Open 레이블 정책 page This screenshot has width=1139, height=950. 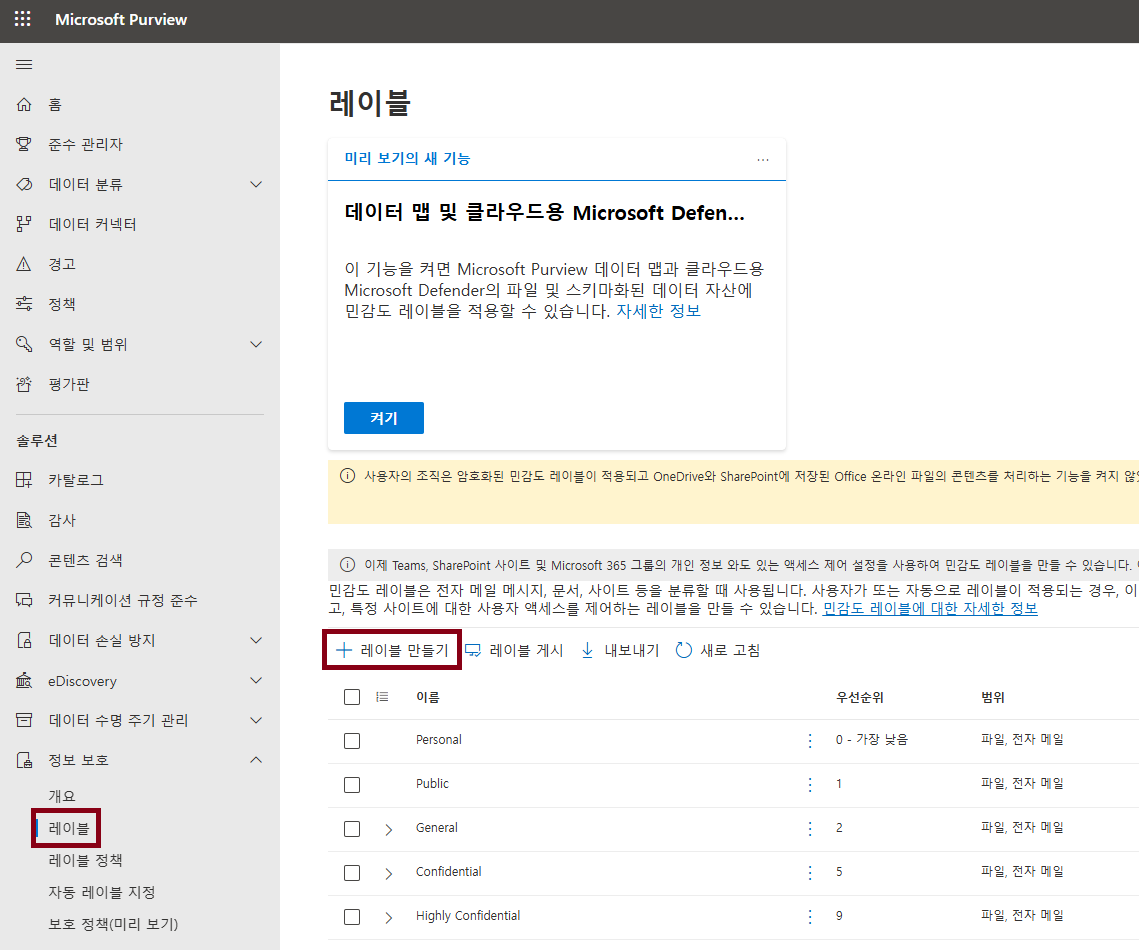(x=85, y=860)
